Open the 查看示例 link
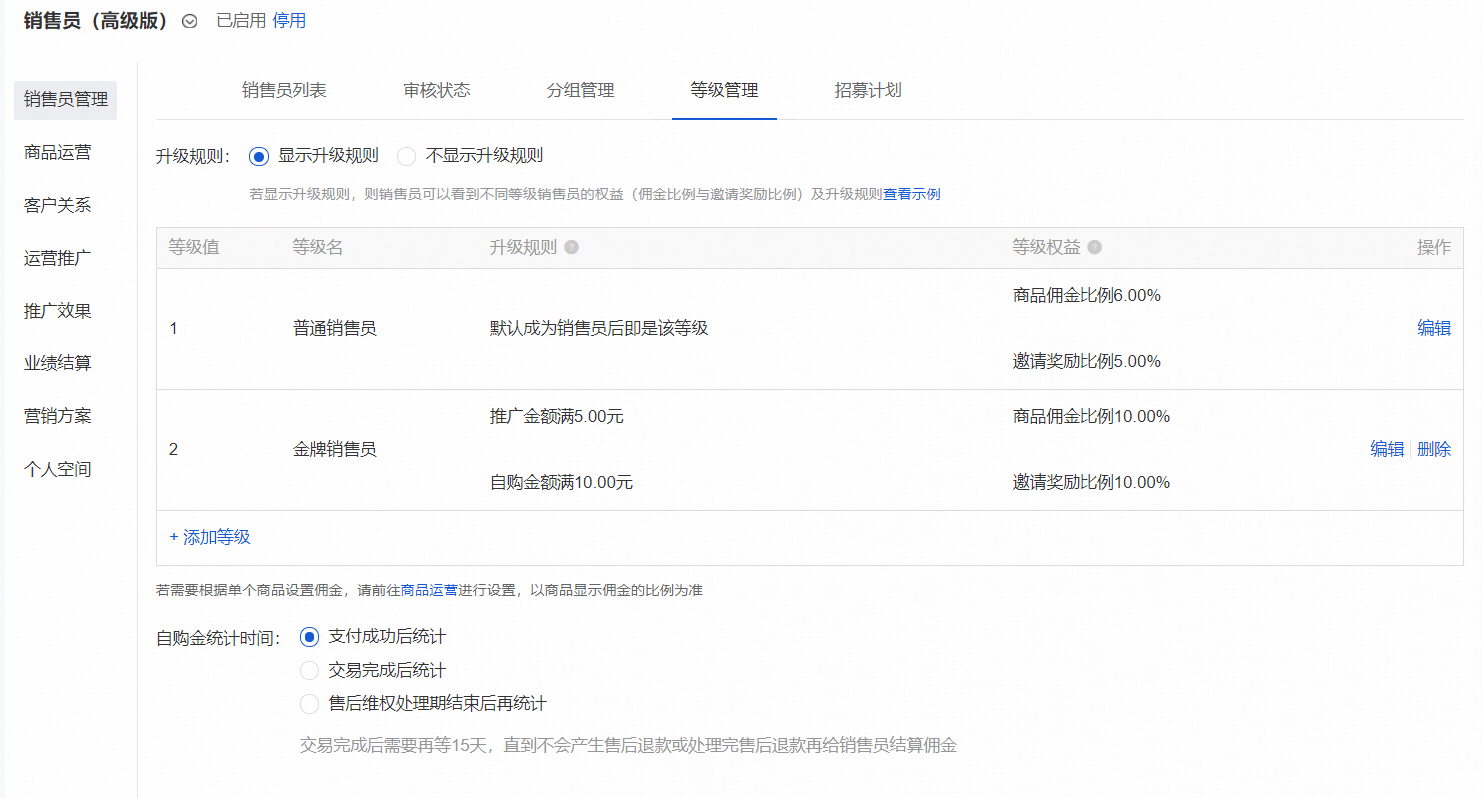The width and height of the screenshot is (1481, 798). 911,194
